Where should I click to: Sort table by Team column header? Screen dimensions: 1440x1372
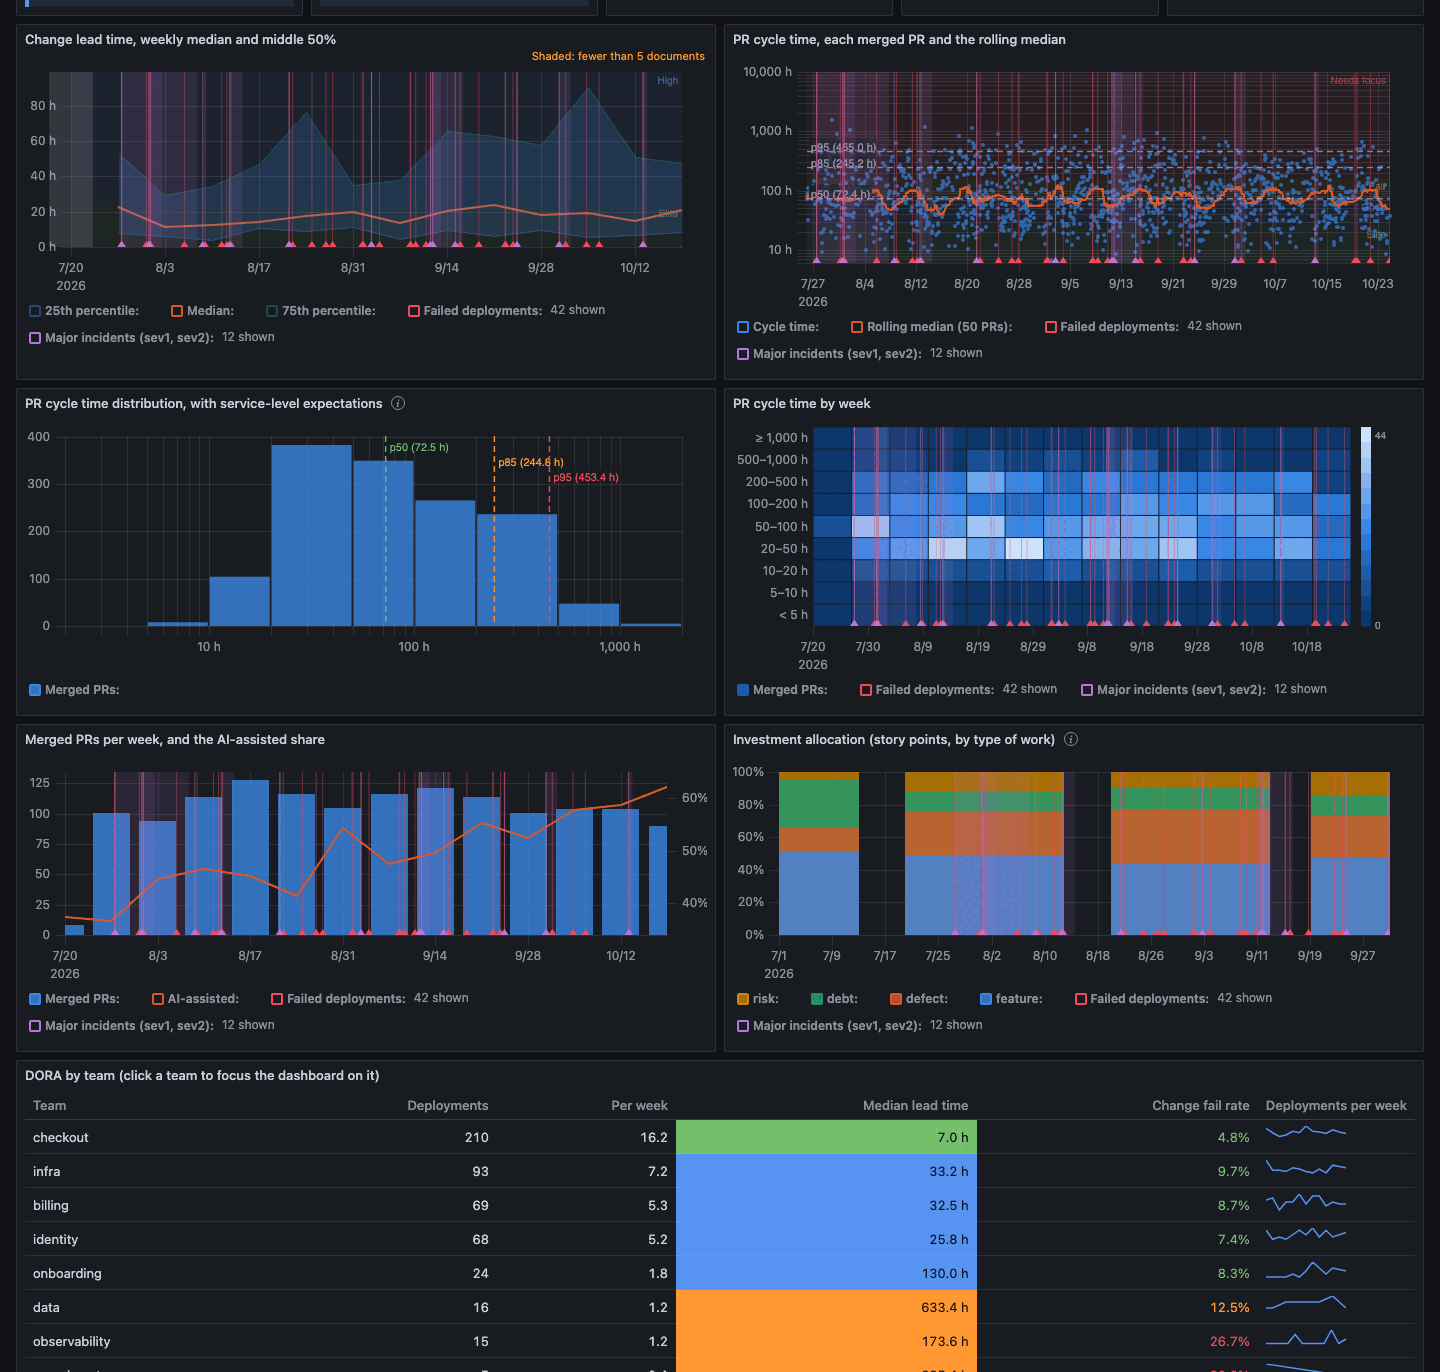click(49, 1105)
